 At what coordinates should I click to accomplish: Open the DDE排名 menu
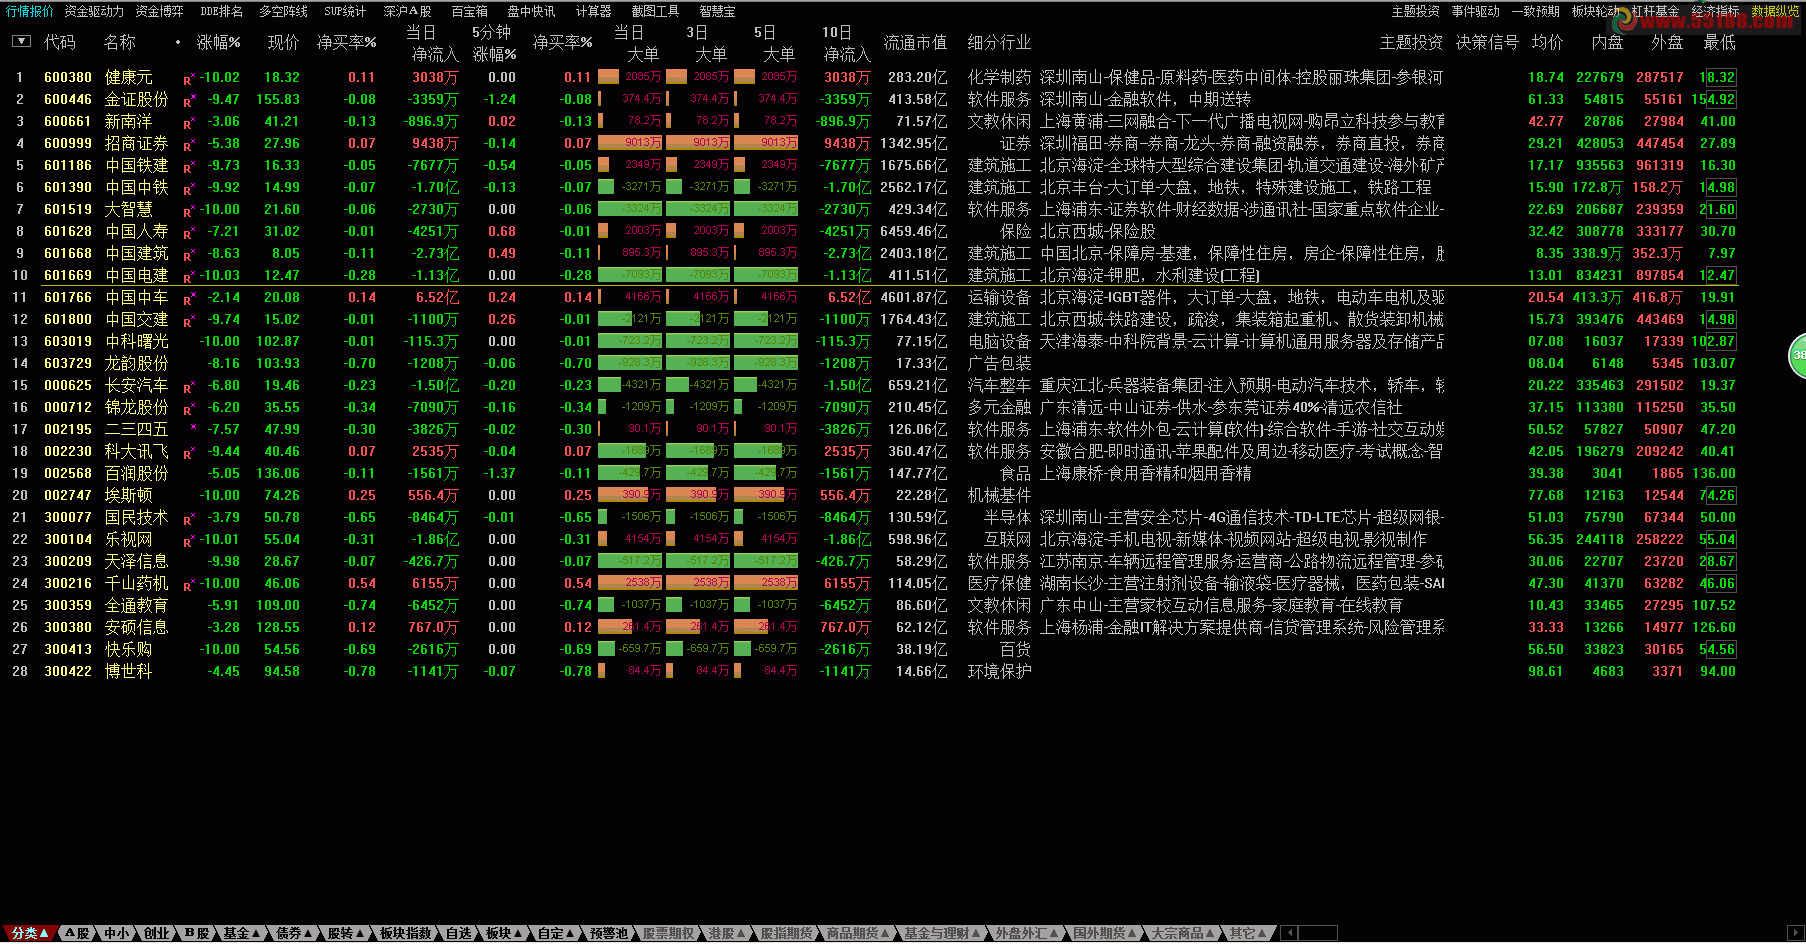point(221,11)
